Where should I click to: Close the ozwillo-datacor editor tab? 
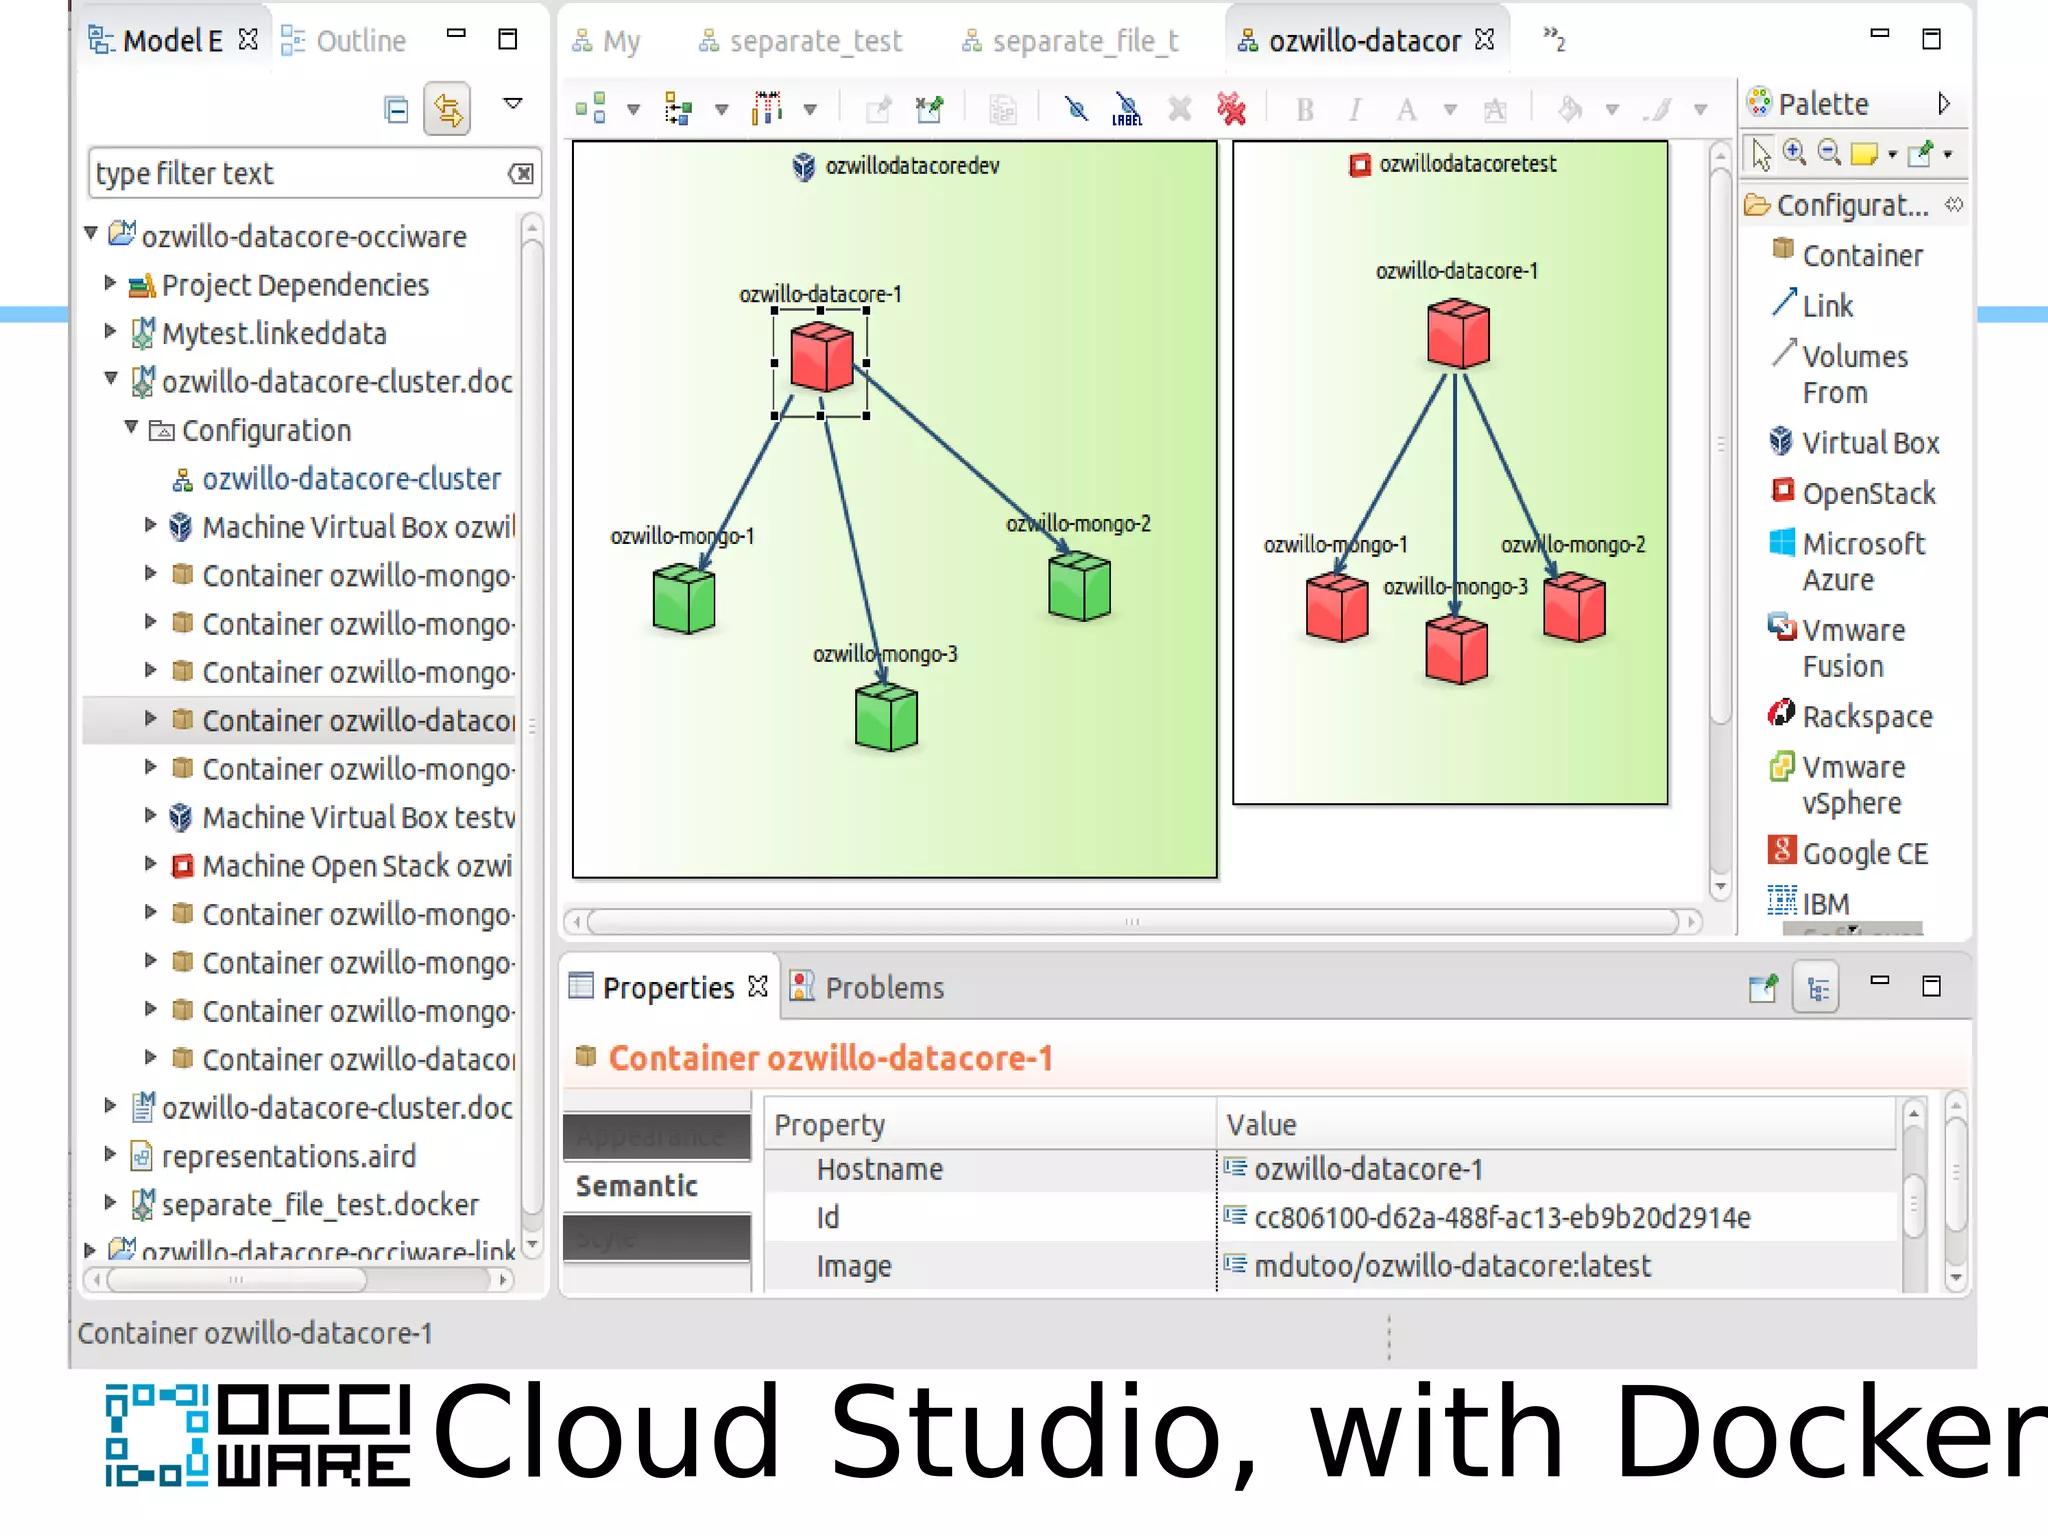tap(1485, 39)
